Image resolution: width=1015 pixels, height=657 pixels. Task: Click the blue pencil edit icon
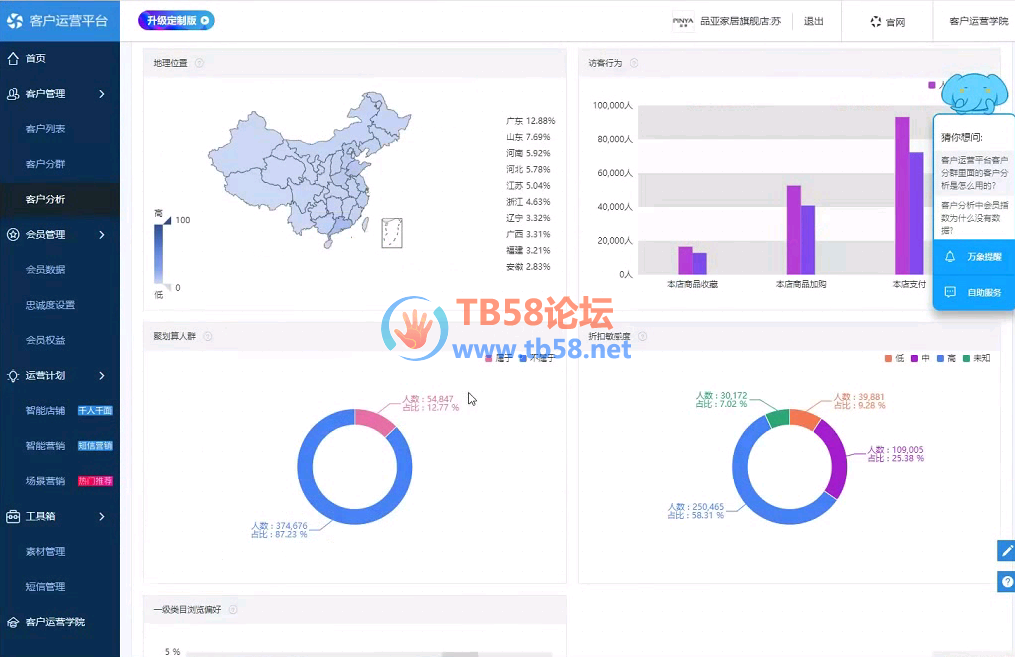click(1006, 551)
